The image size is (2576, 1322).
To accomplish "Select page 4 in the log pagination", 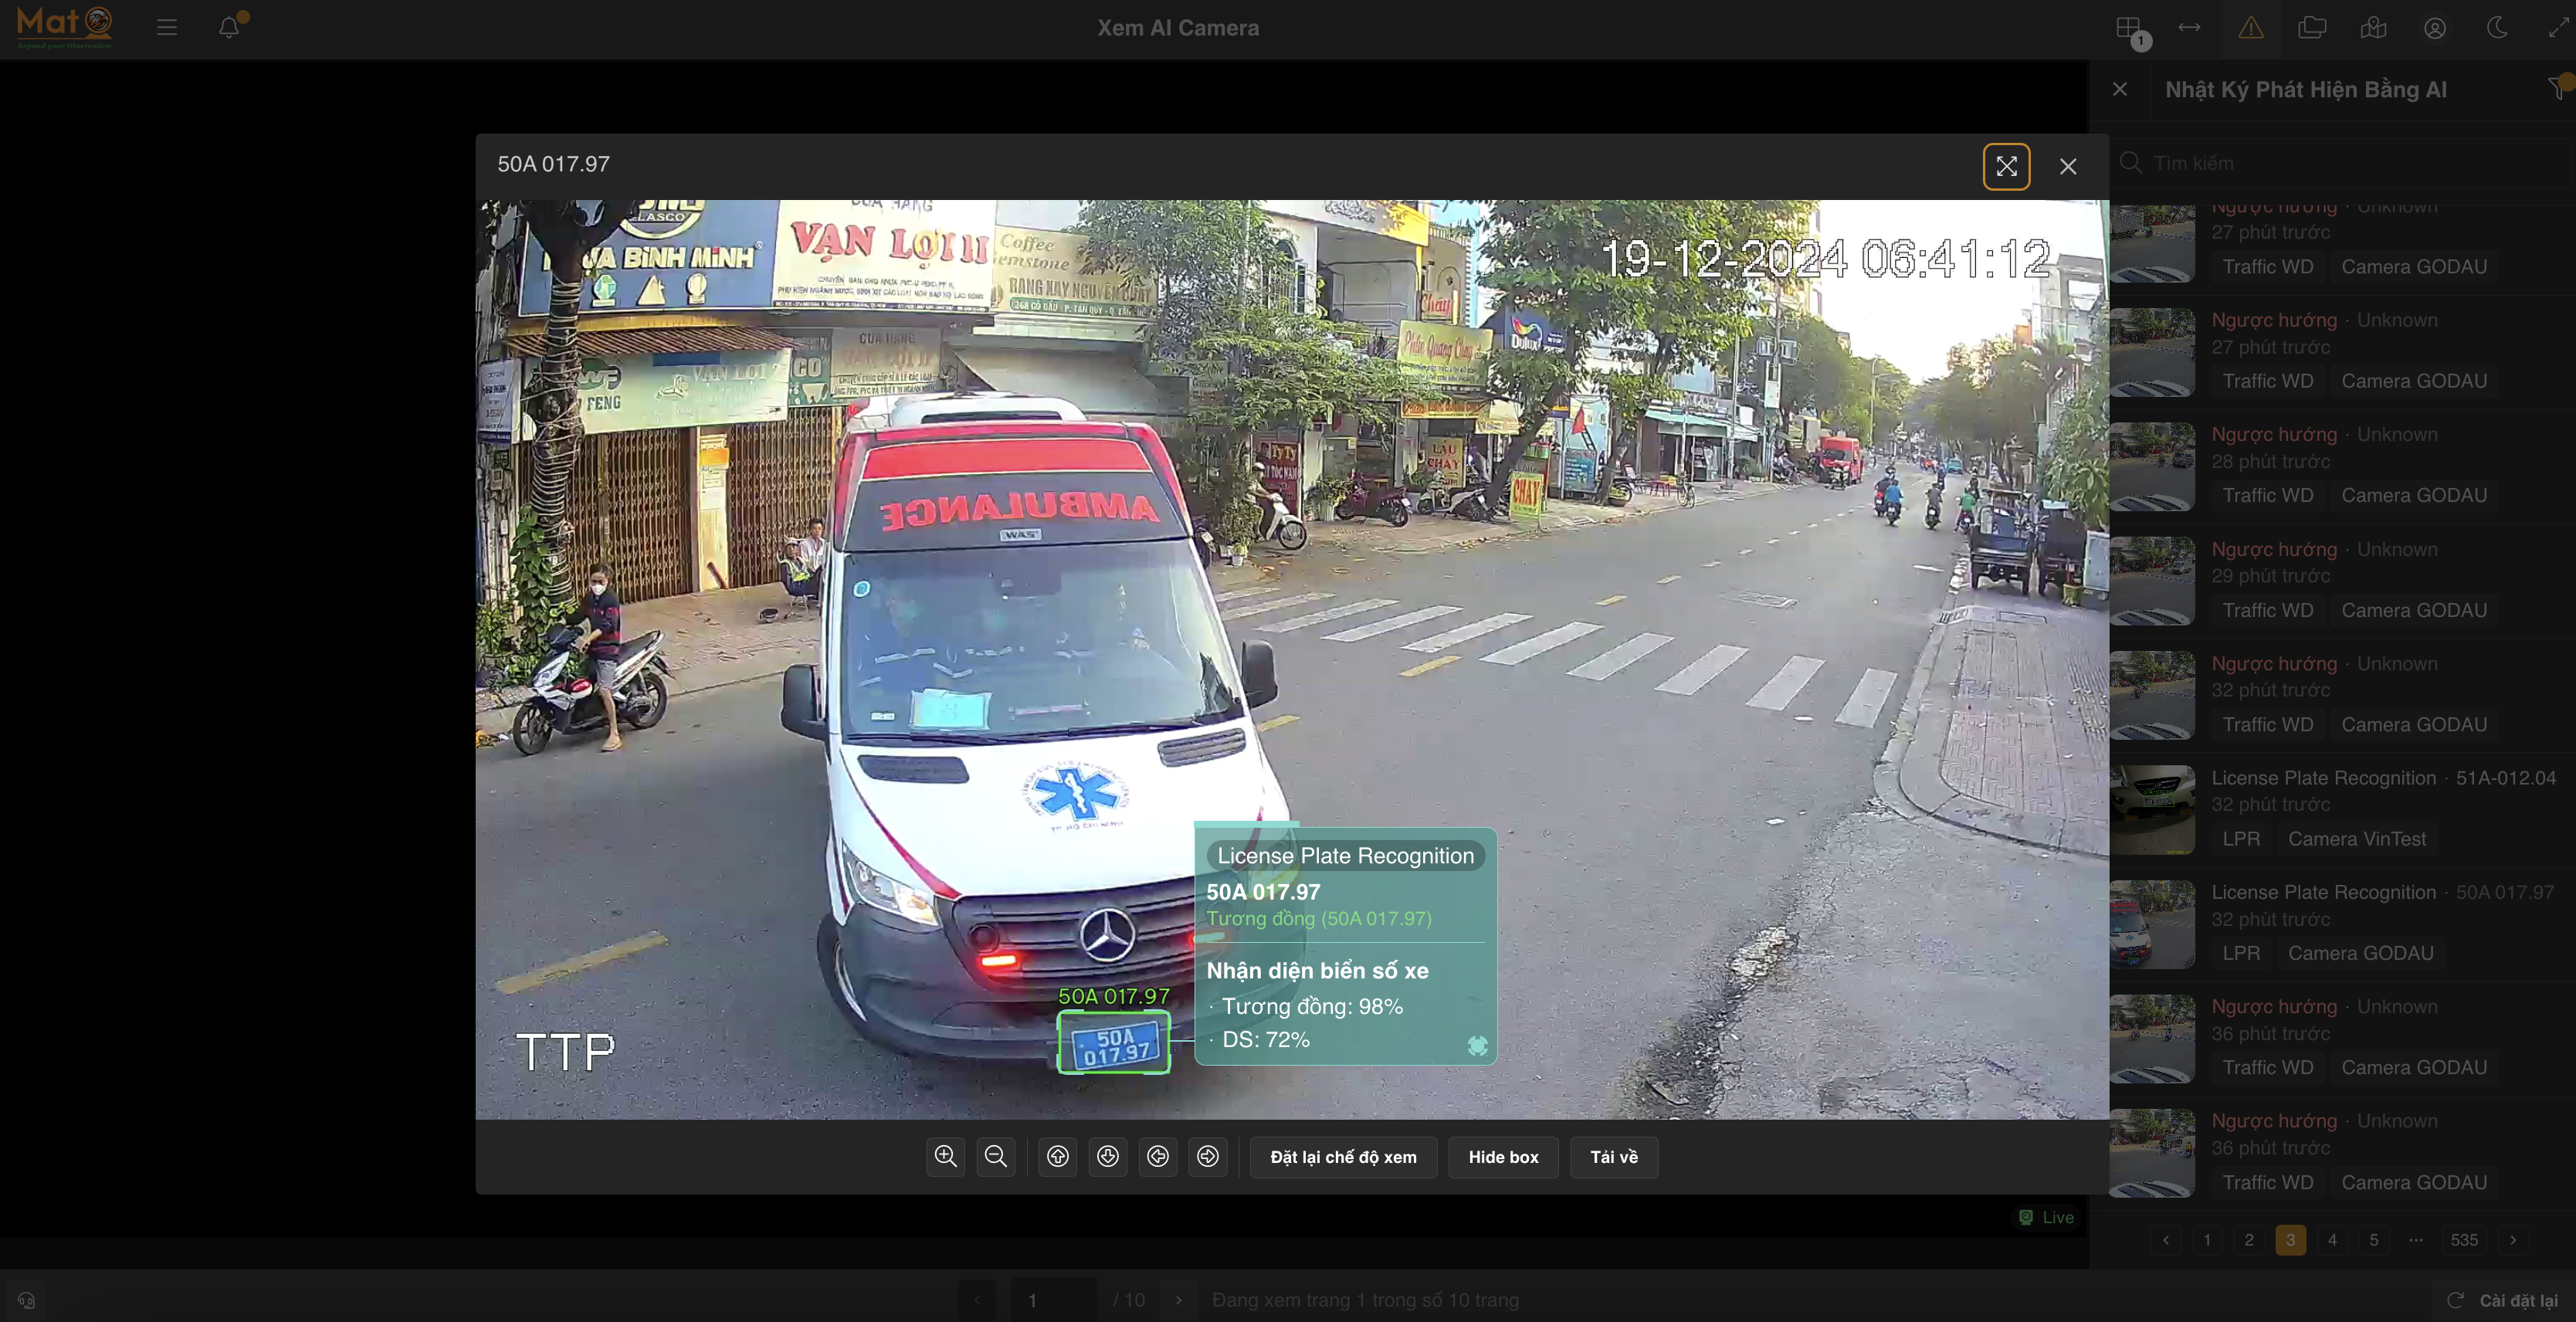I will [2332, 1240].
